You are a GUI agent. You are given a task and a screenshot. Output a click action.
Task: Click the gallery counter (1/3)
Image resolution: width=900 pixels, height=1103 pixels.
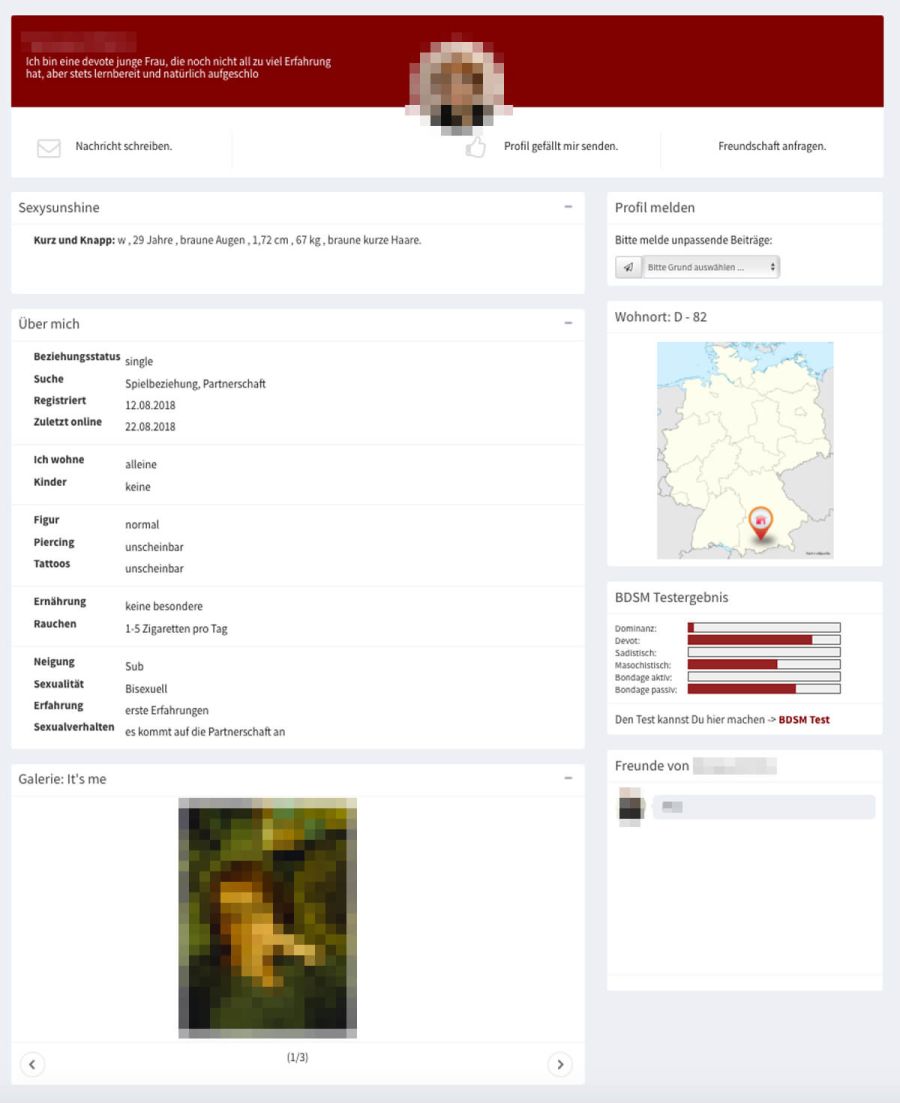tap(298, 1057)
